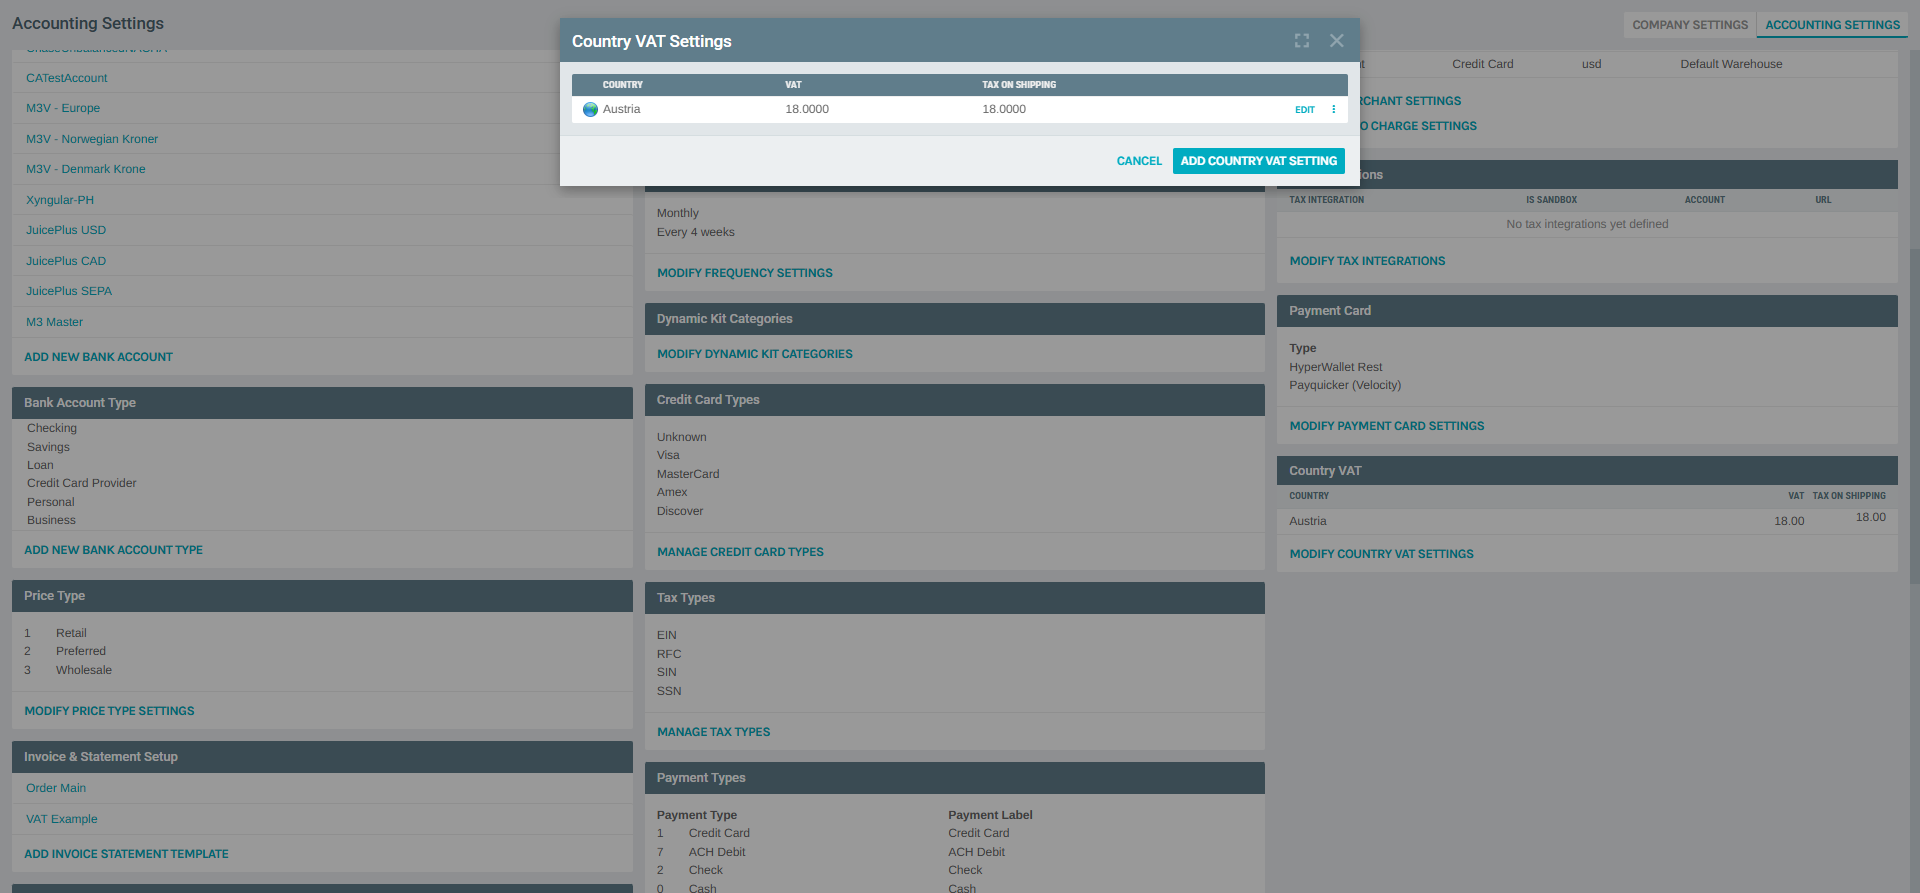The width and height of the screenshot is (1920, 893).
Task: Select the 'Every 4 weeks' frequency entry
Action: 695,232
